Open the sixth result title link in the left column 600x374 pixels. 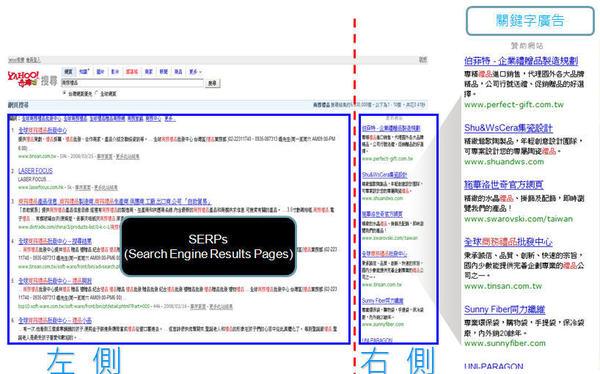55,320
